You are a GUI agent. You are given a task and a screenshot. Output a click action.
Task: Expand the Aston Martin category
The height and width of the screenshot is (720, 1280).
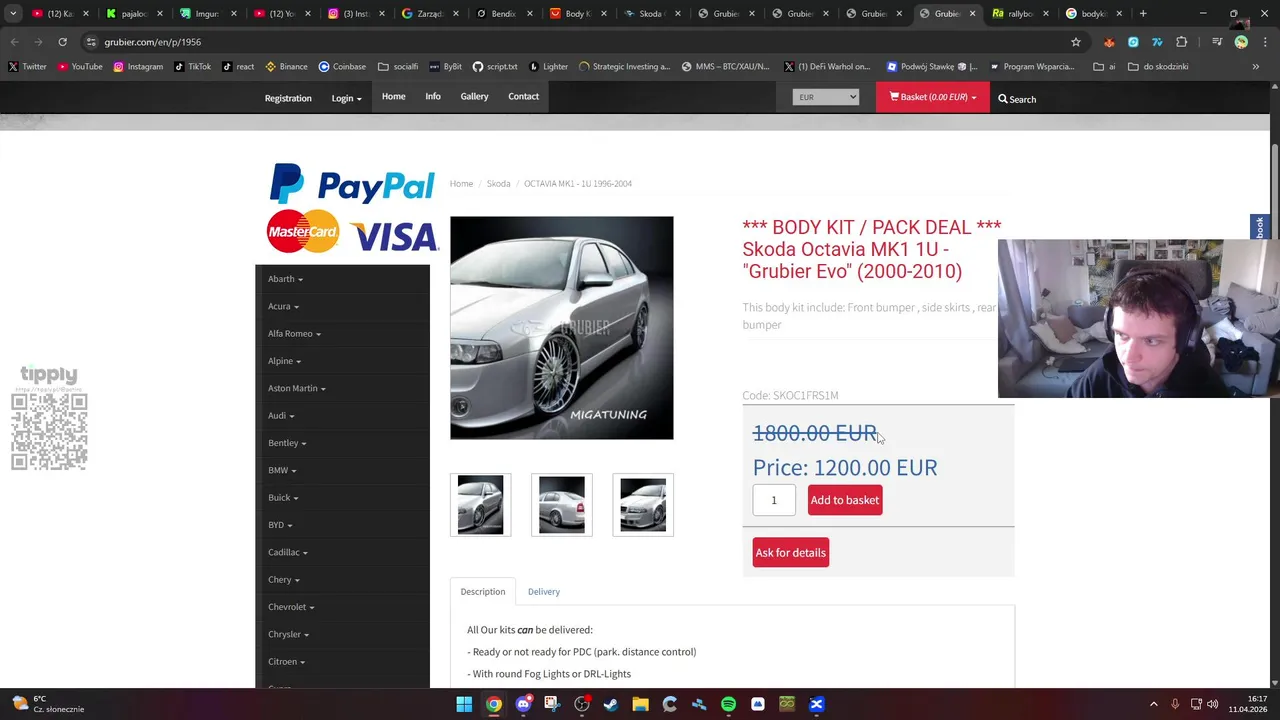296,388
